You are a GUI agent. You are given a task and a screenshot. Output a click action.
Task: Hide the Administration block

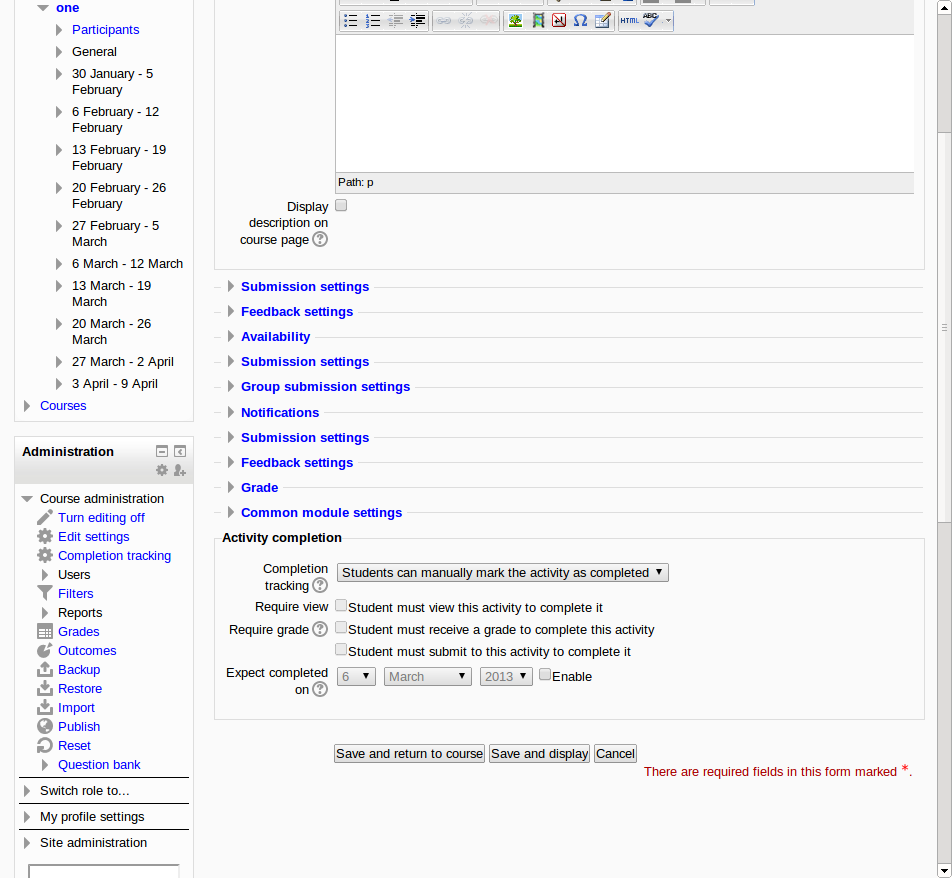(162, 451)
